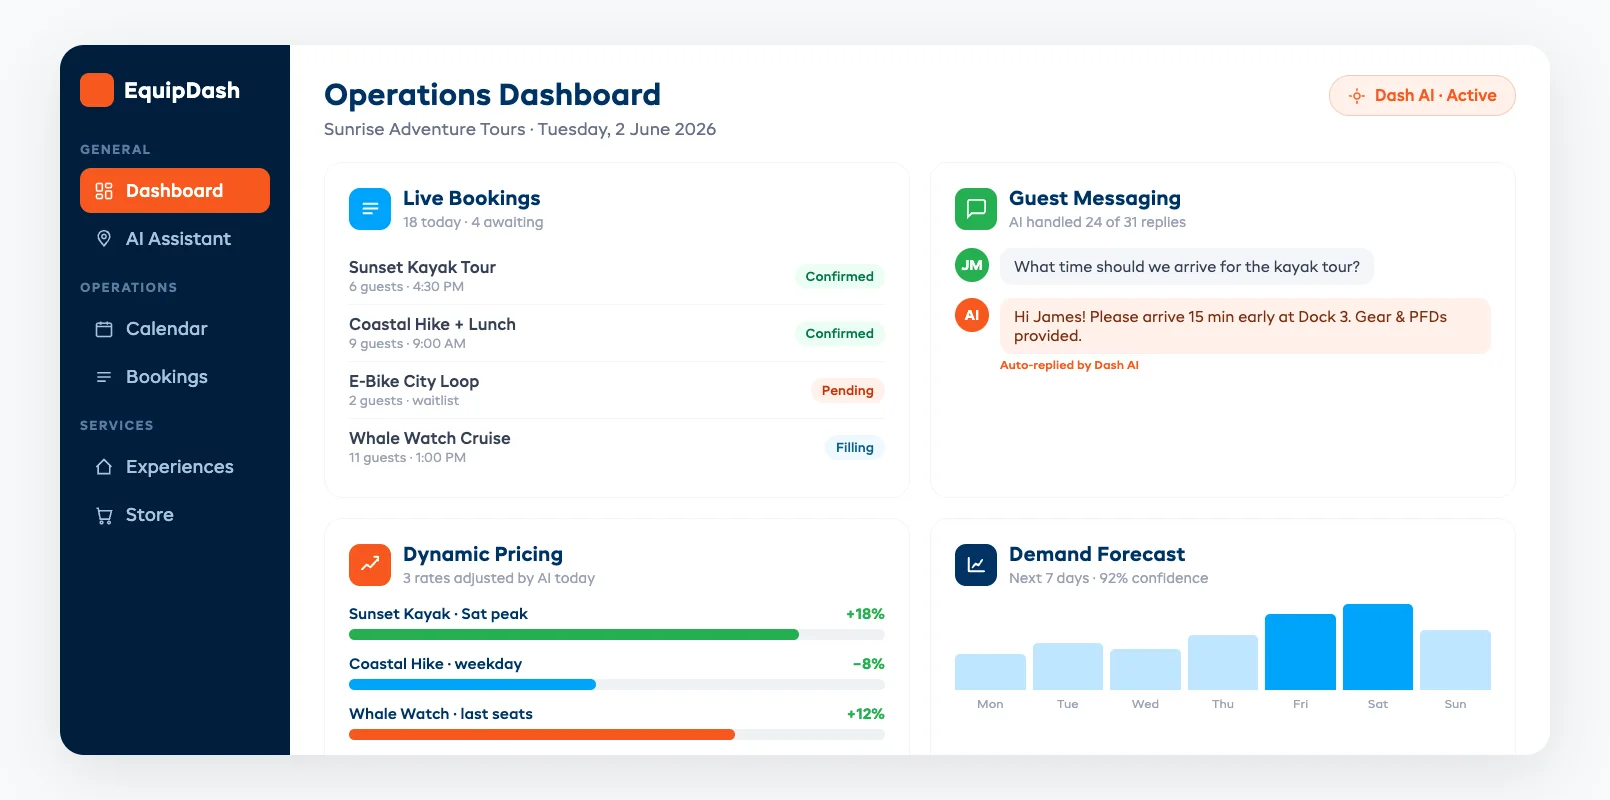Click the Sunrise Adventure Tours date subtitle

[x=520, y=129]
